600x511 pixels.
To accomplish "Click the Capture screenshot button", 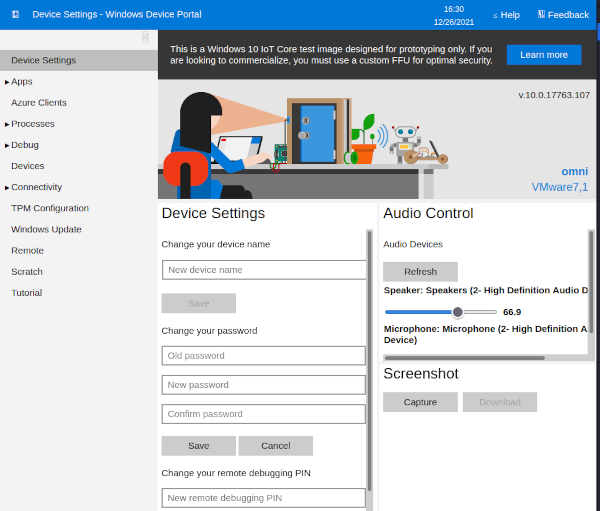I will tap(420, 402).
